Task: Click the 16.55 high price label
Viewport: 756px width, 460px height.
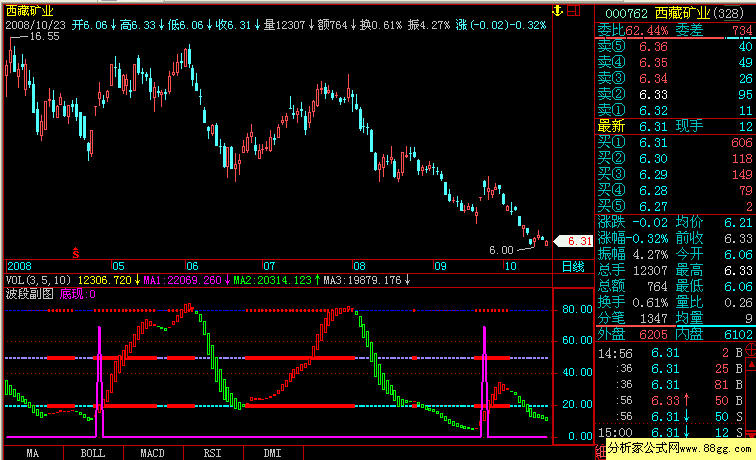Action: pos(44,37)
